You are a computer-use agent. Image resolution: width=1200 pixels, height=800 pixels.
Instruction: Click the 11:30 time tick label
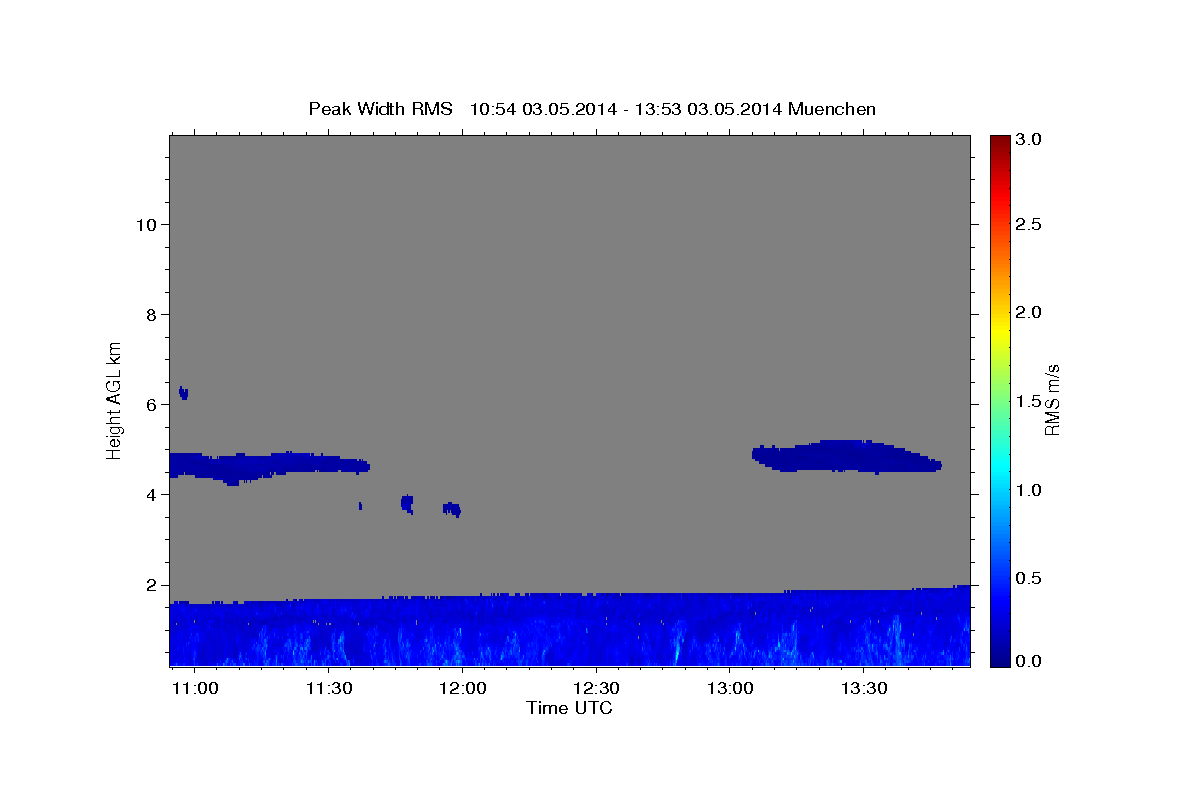pyautogui.click(x=329, y=689)
